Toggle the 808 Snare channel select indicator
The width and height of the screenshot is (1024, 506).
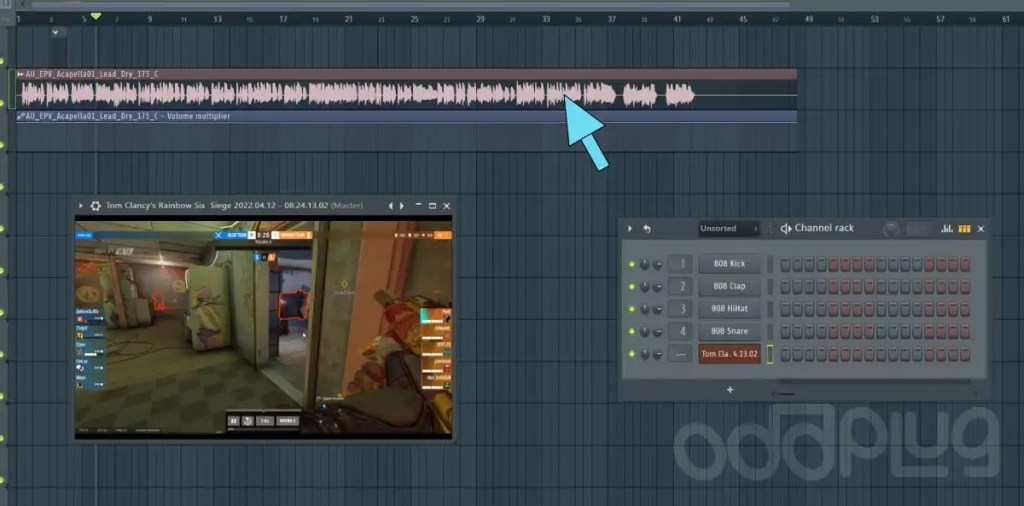[770, 331]
